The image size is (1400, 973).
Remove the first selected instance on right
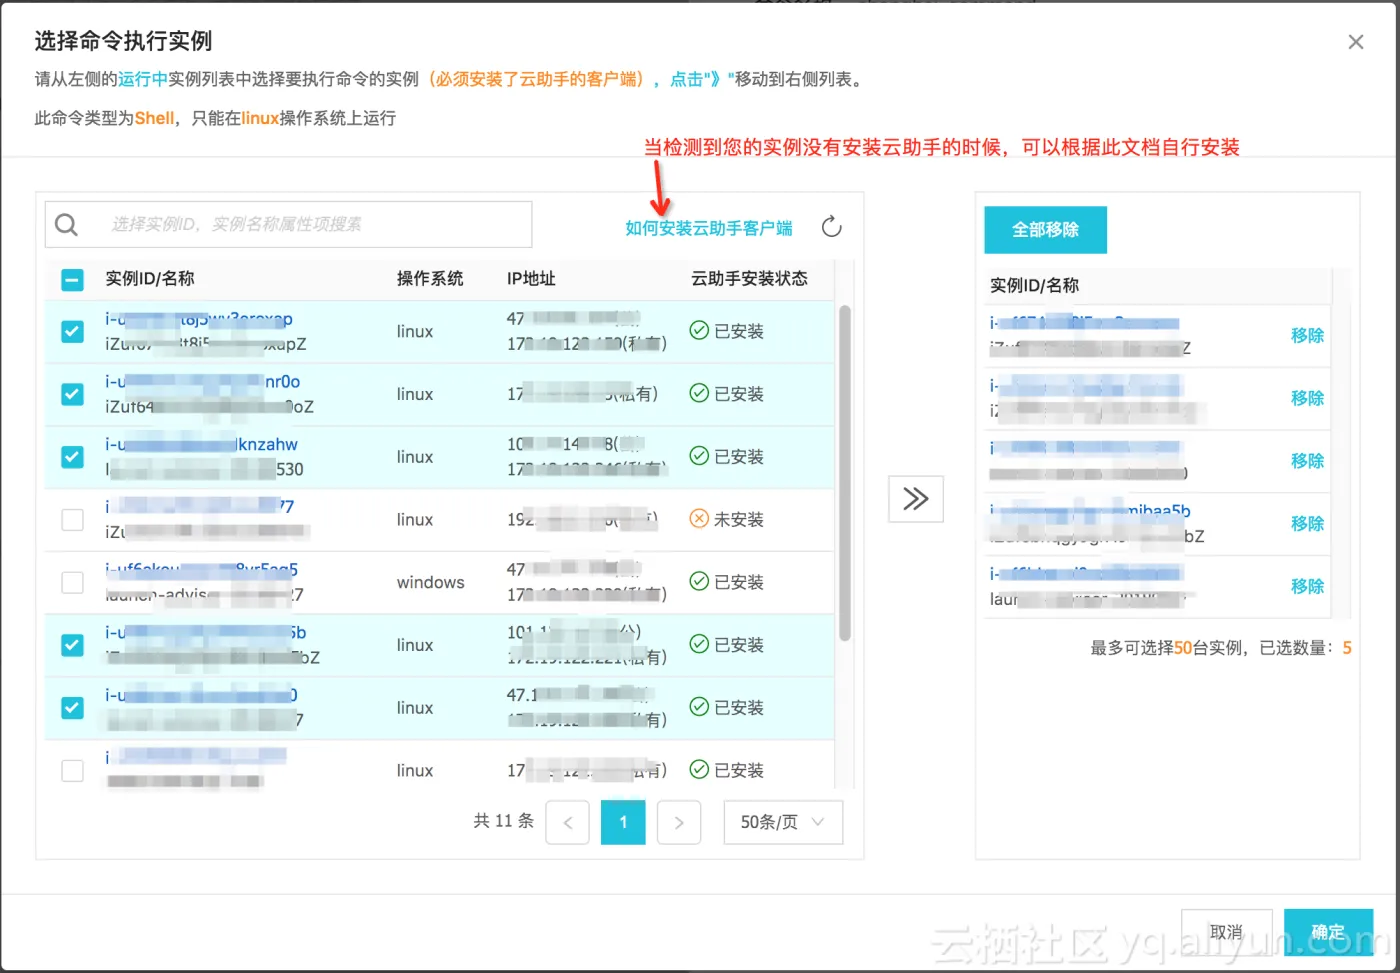tap(1307, 335)
